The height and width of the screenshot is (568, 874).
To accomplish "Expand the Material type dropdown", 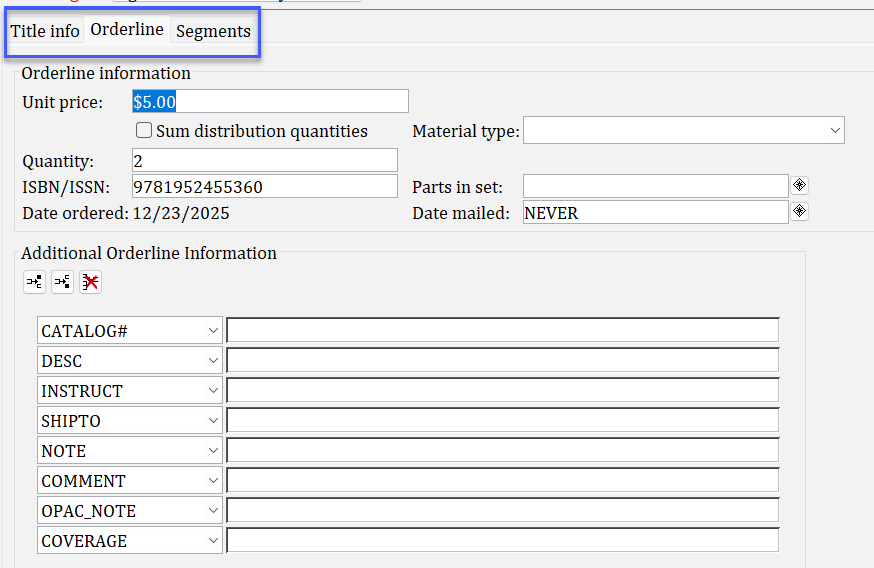I will [835, 131].
